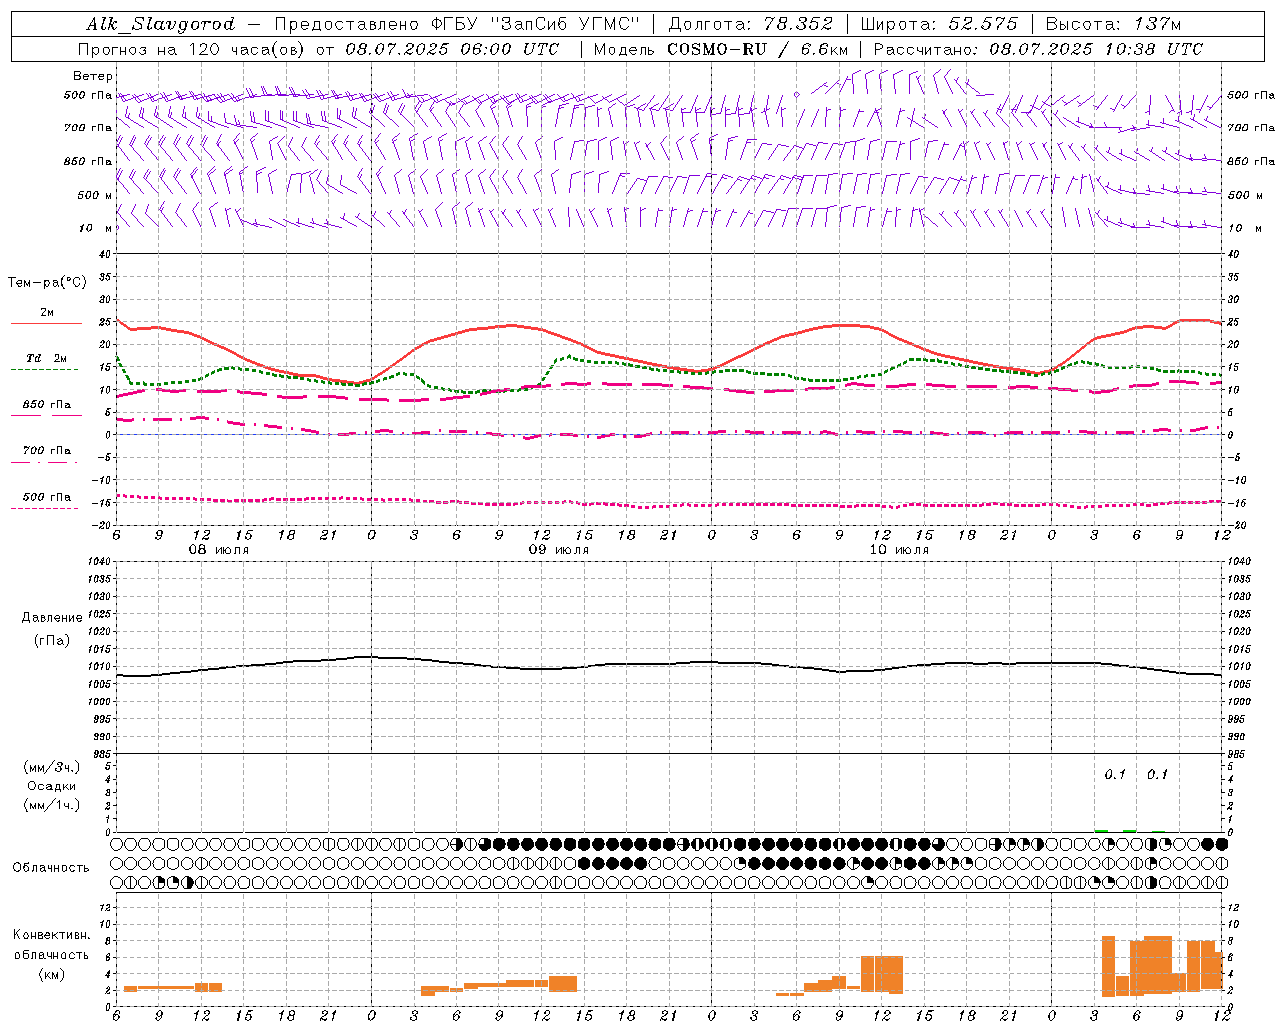Image resolution: width=1280 pixels, height=1024 pixels.
Task: Select the latitude value "Широта: 52.575"
Action: [939, 24]
